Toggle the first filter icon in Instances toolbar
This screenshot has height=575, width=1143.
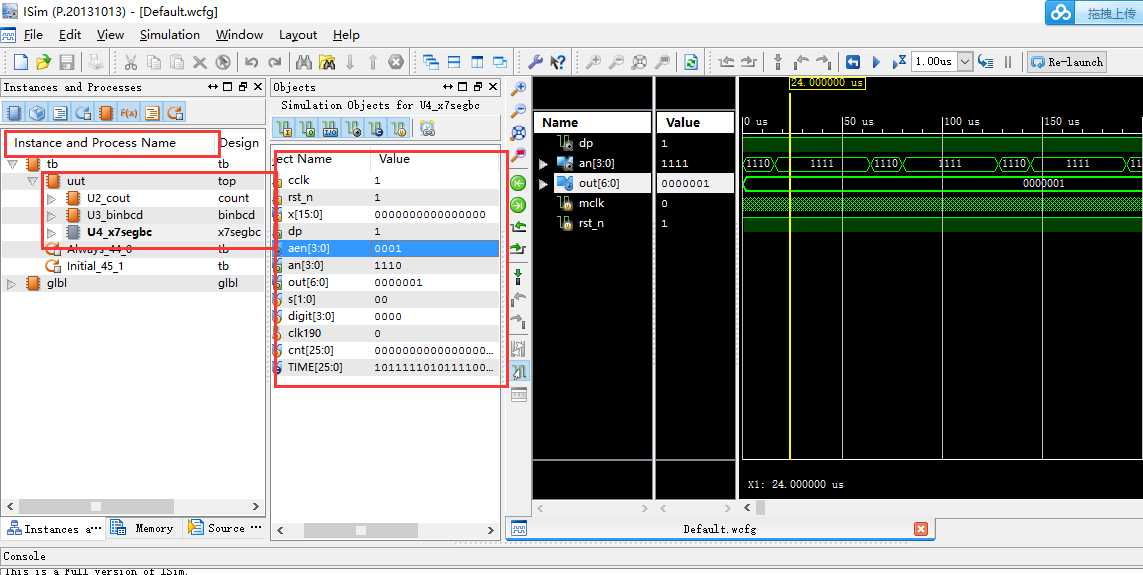(x=14, y=112)
